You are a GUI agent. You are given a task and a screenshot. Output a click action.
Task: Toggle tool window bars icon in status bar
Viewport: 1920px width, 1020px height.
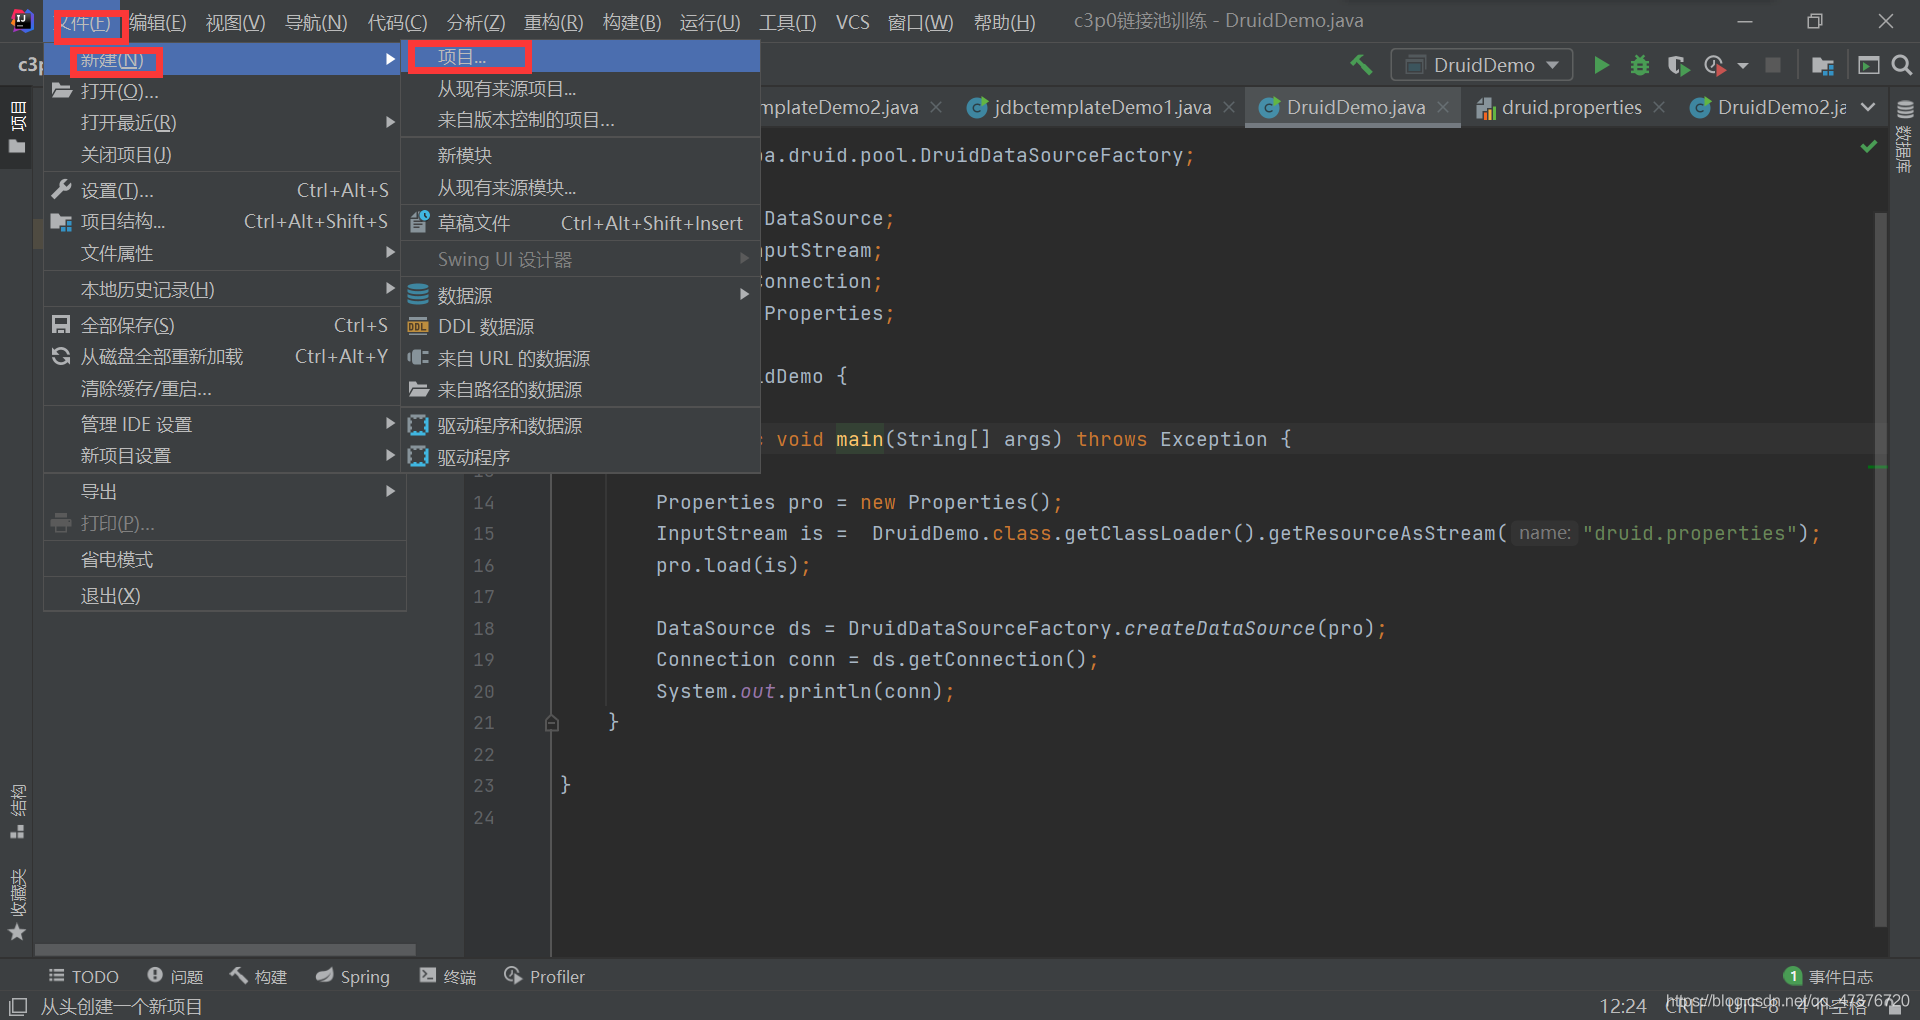[18, 1006]
